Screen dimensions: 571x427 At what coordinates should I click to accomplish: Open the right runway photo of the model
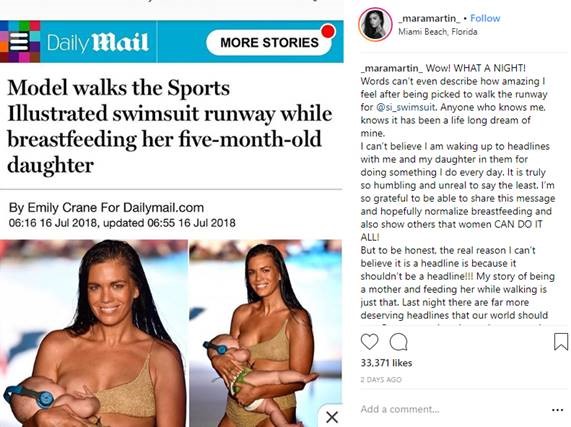point(266,333)
